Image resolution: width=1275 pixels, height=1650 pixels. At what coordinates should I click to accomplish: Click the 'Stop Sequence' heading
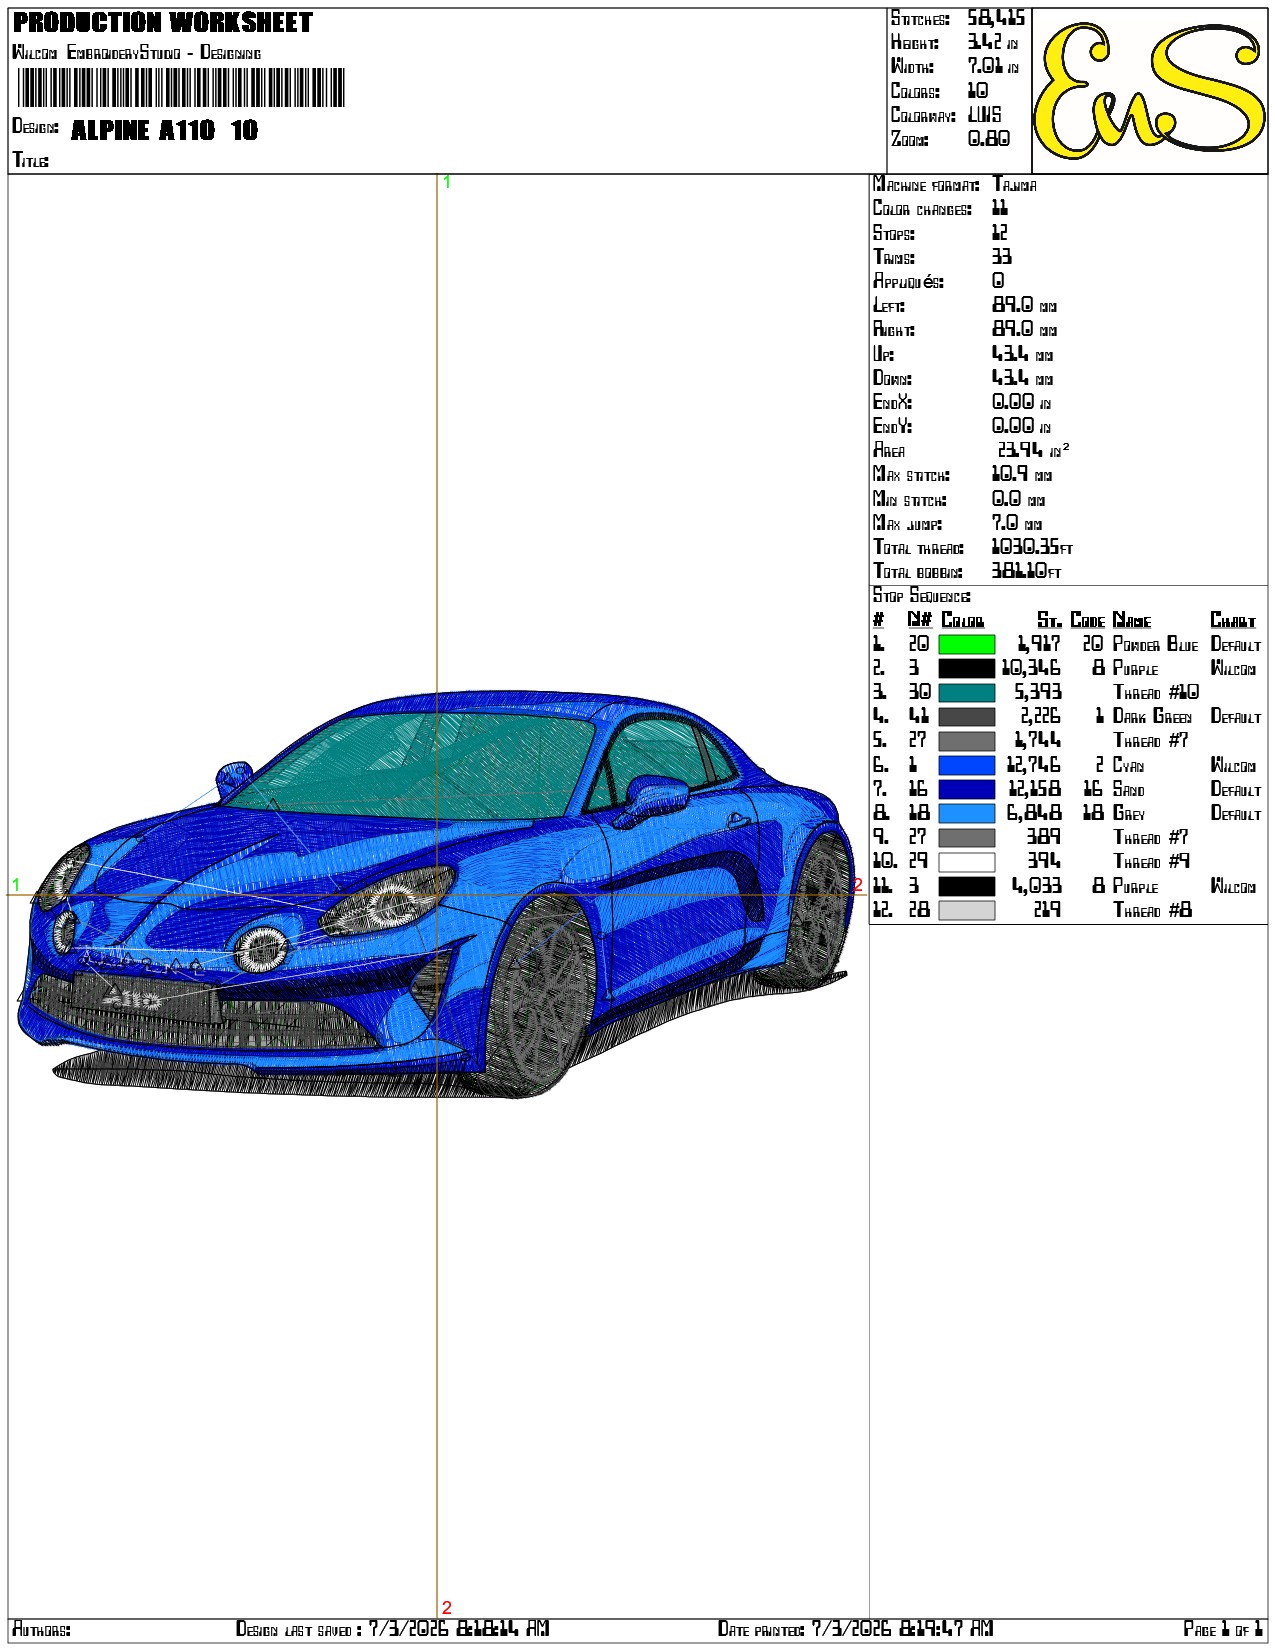pos(921,596)
